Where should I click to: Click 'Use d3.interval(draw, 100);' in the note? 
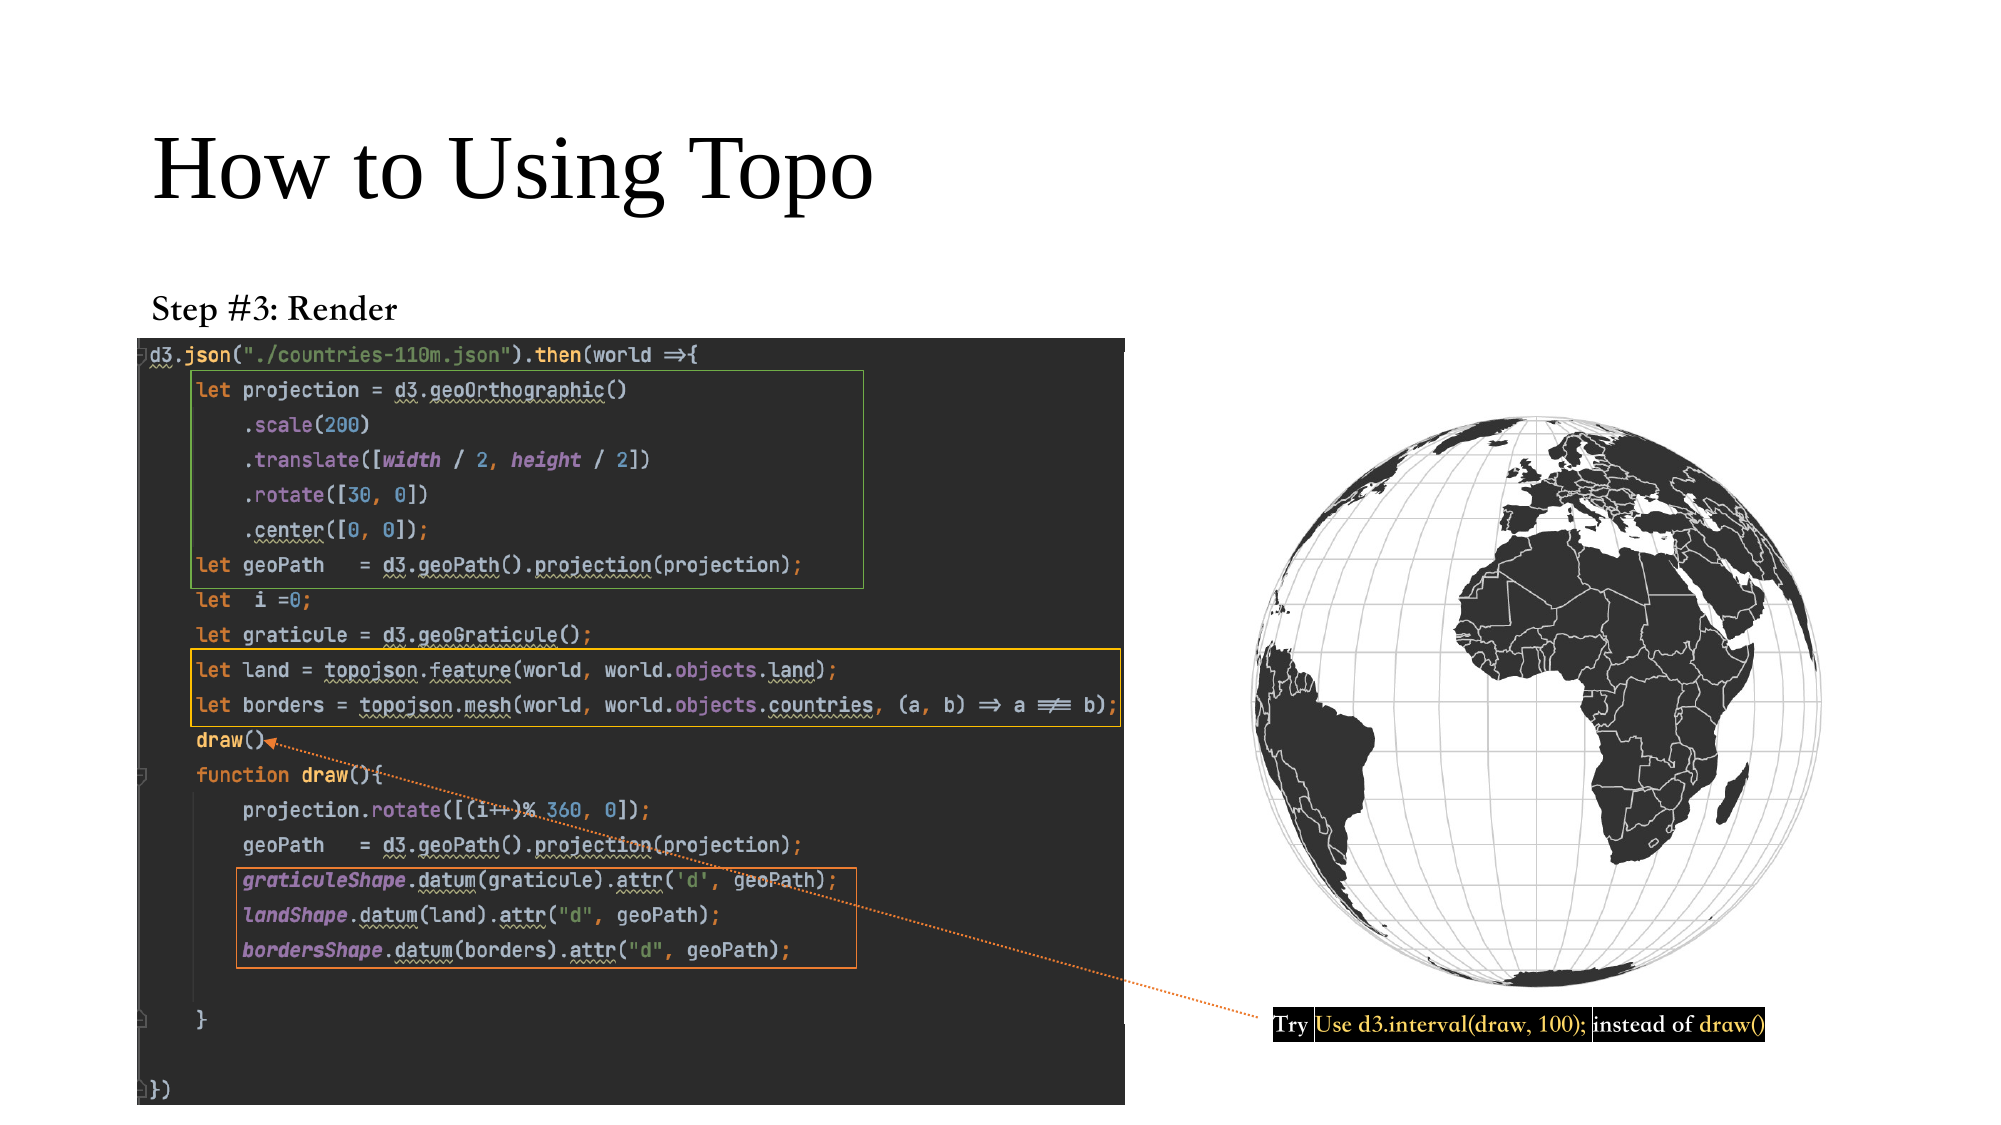click(1450, 1024)
